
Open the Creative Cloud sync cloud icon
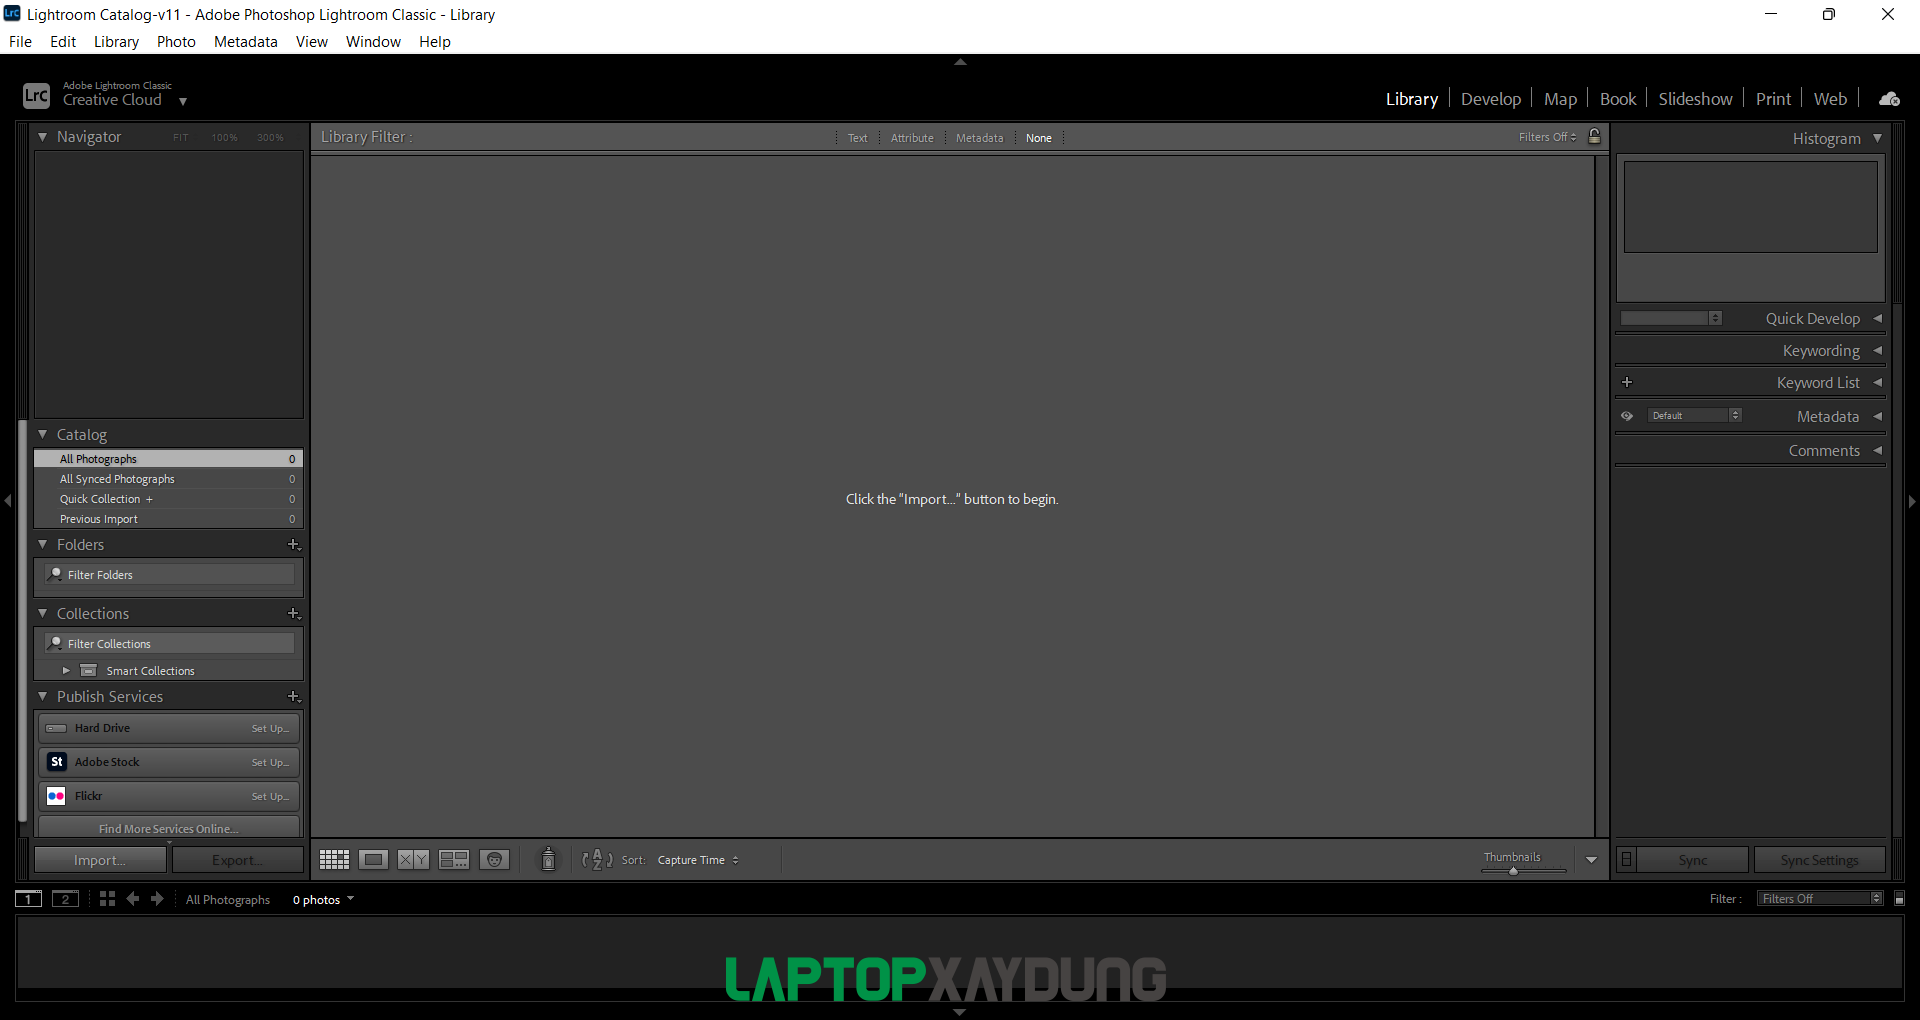[x=1888, y=97]
